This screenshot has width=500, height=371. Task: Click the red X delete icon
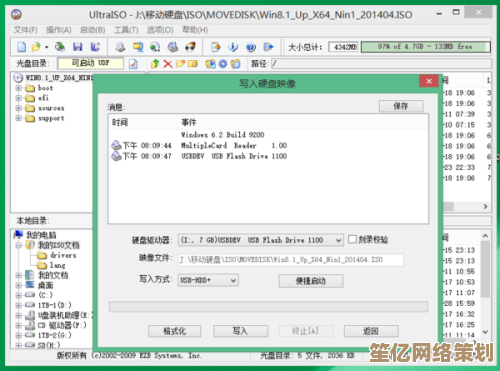[x=168, y=64]
